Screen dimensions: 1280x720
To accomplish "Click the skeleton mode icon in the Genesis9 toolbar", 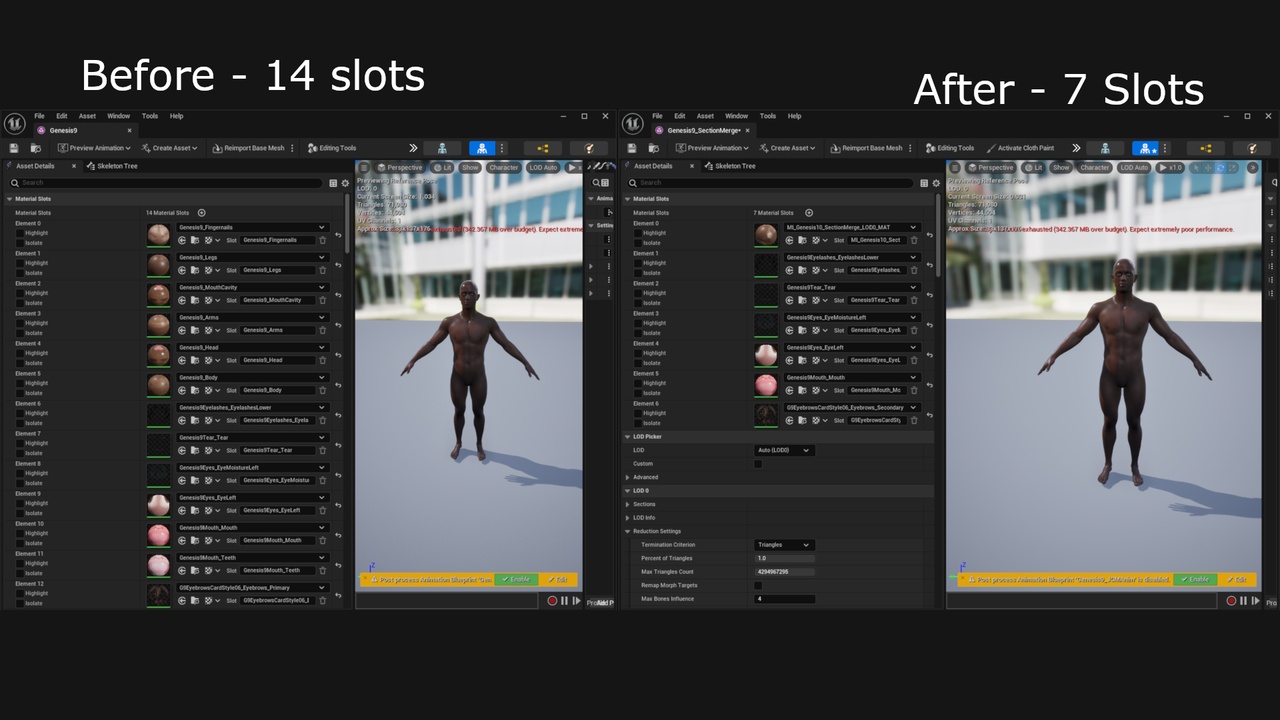I will coord(442,148).
